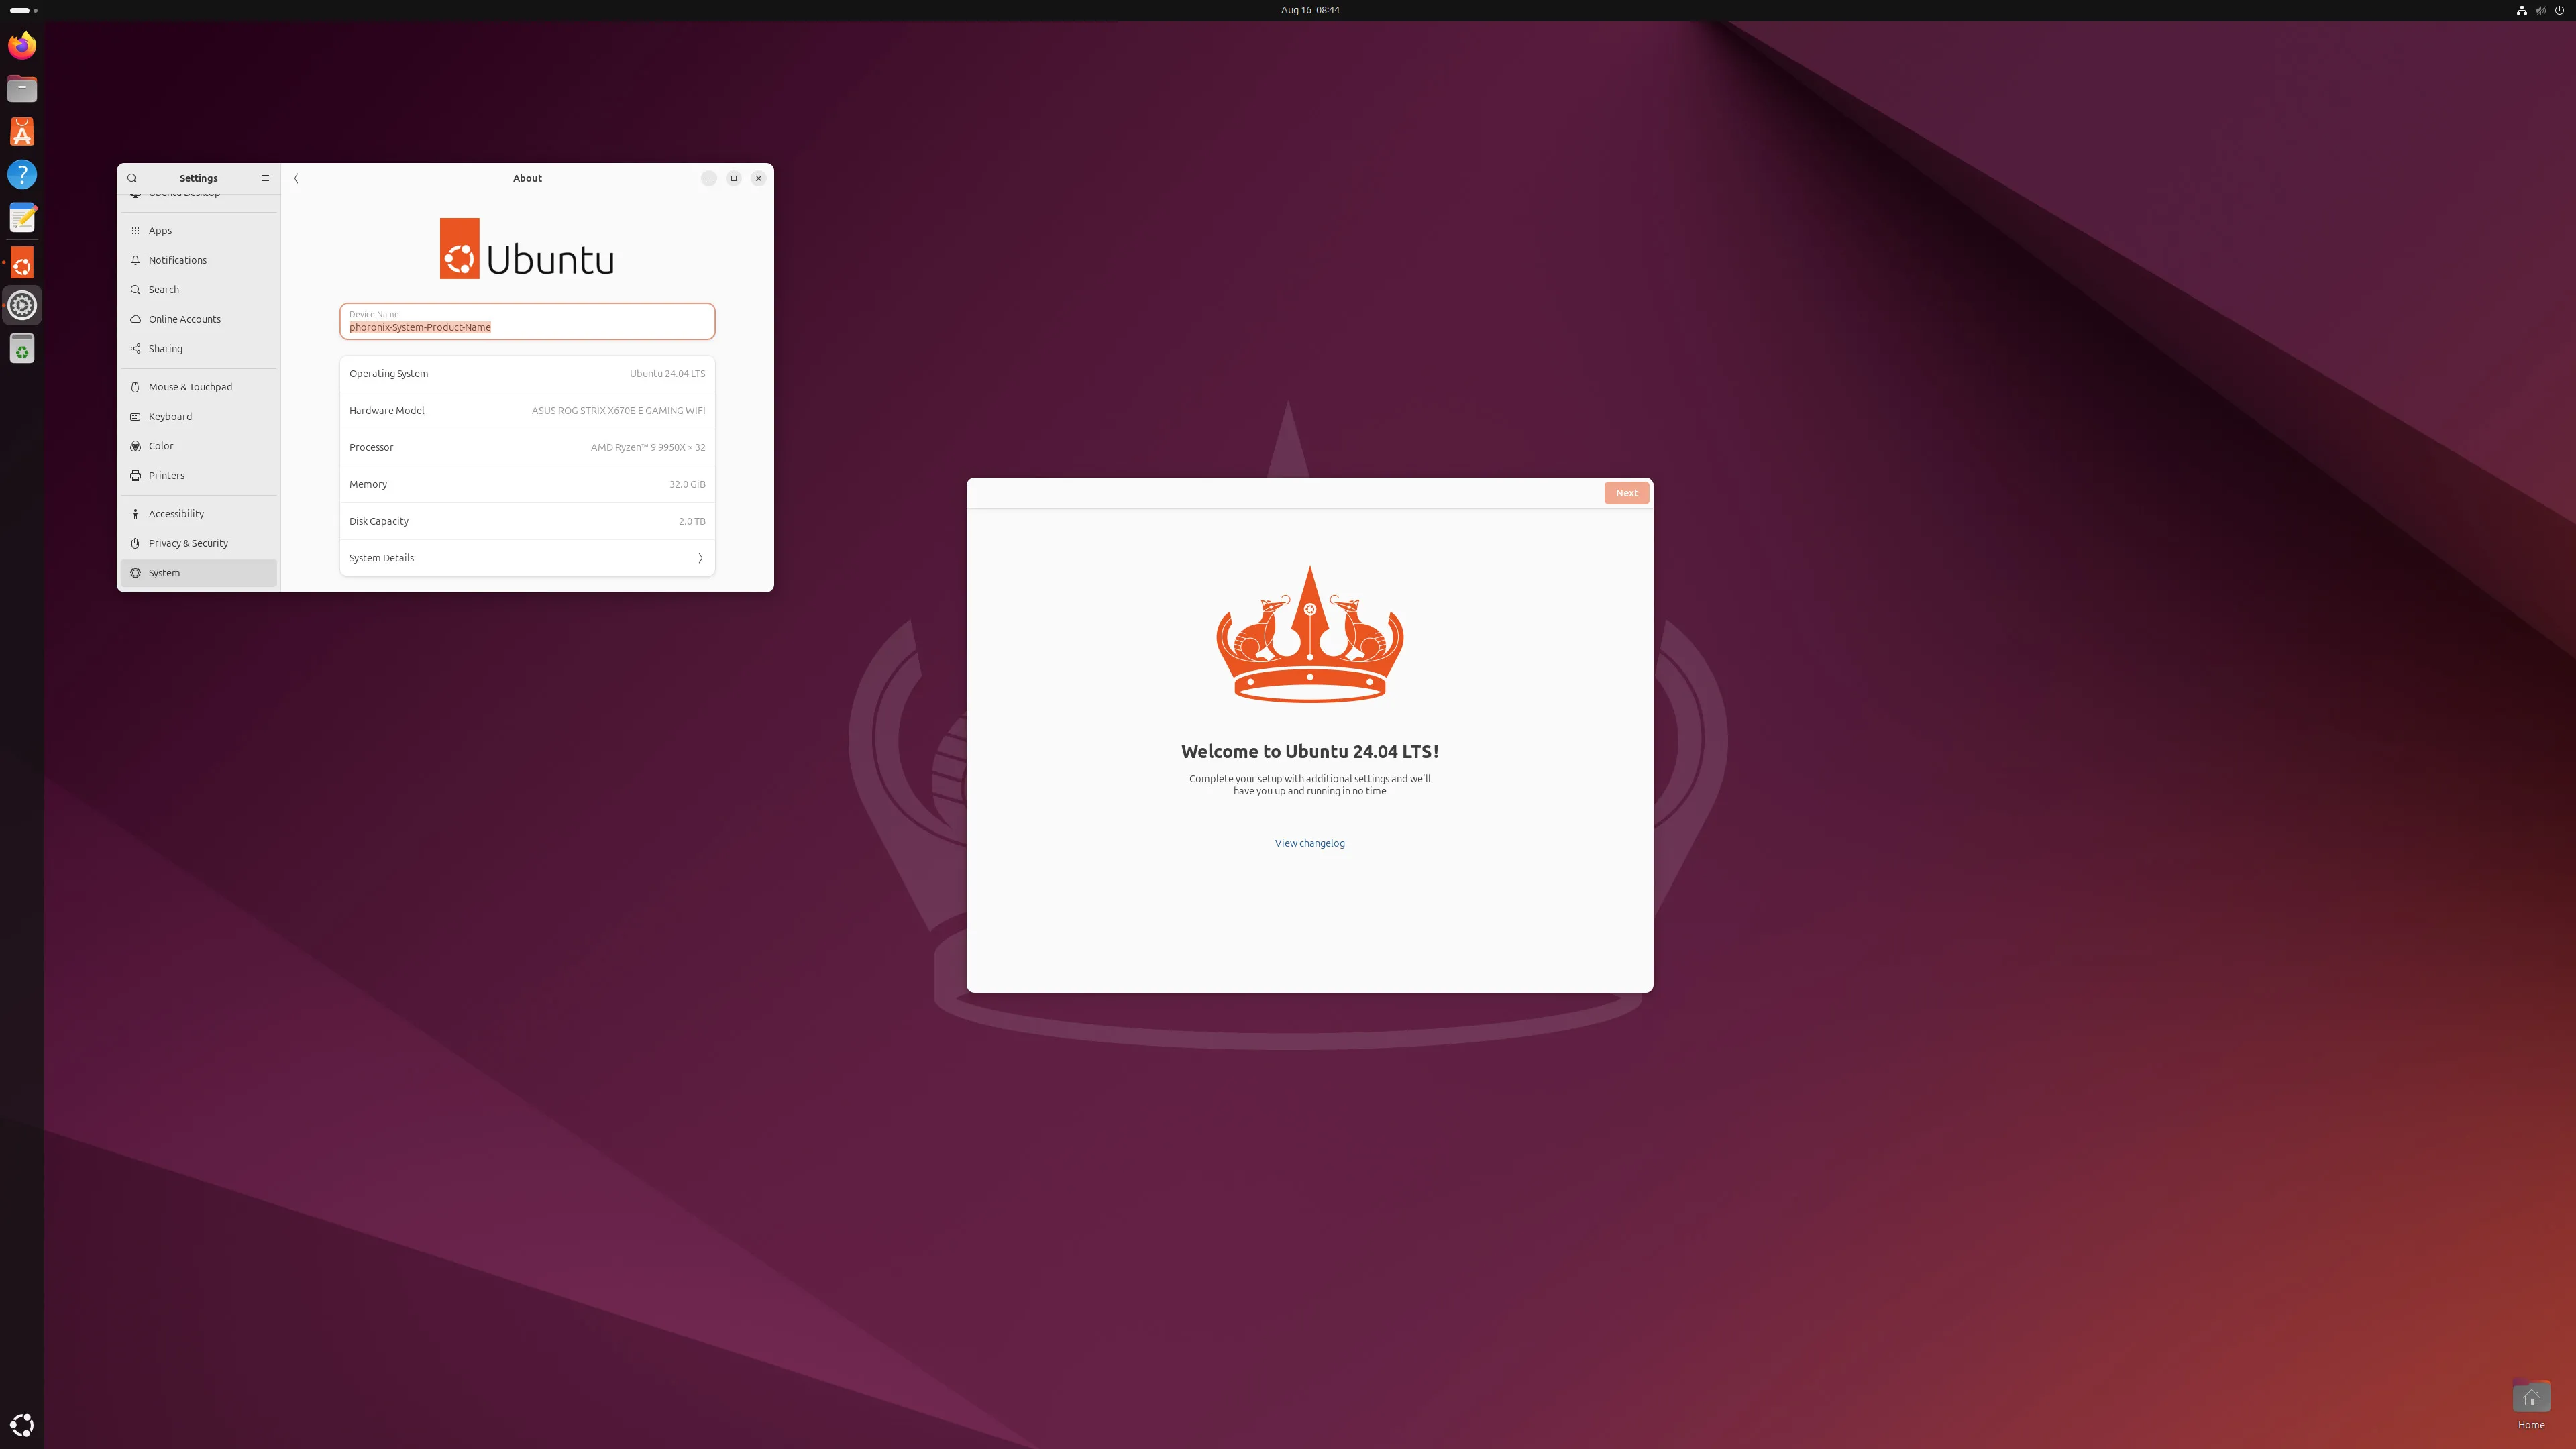Go back with the About back arrow
The width and height of the screenshot is (2576, 1449).
coord(296,178)
